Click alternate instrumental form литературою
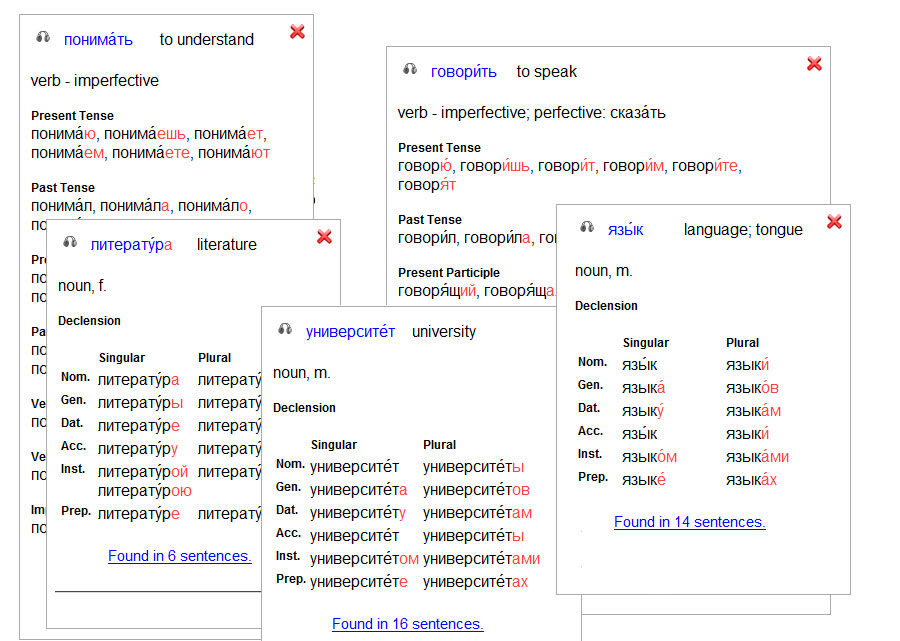 click(145, 491)
